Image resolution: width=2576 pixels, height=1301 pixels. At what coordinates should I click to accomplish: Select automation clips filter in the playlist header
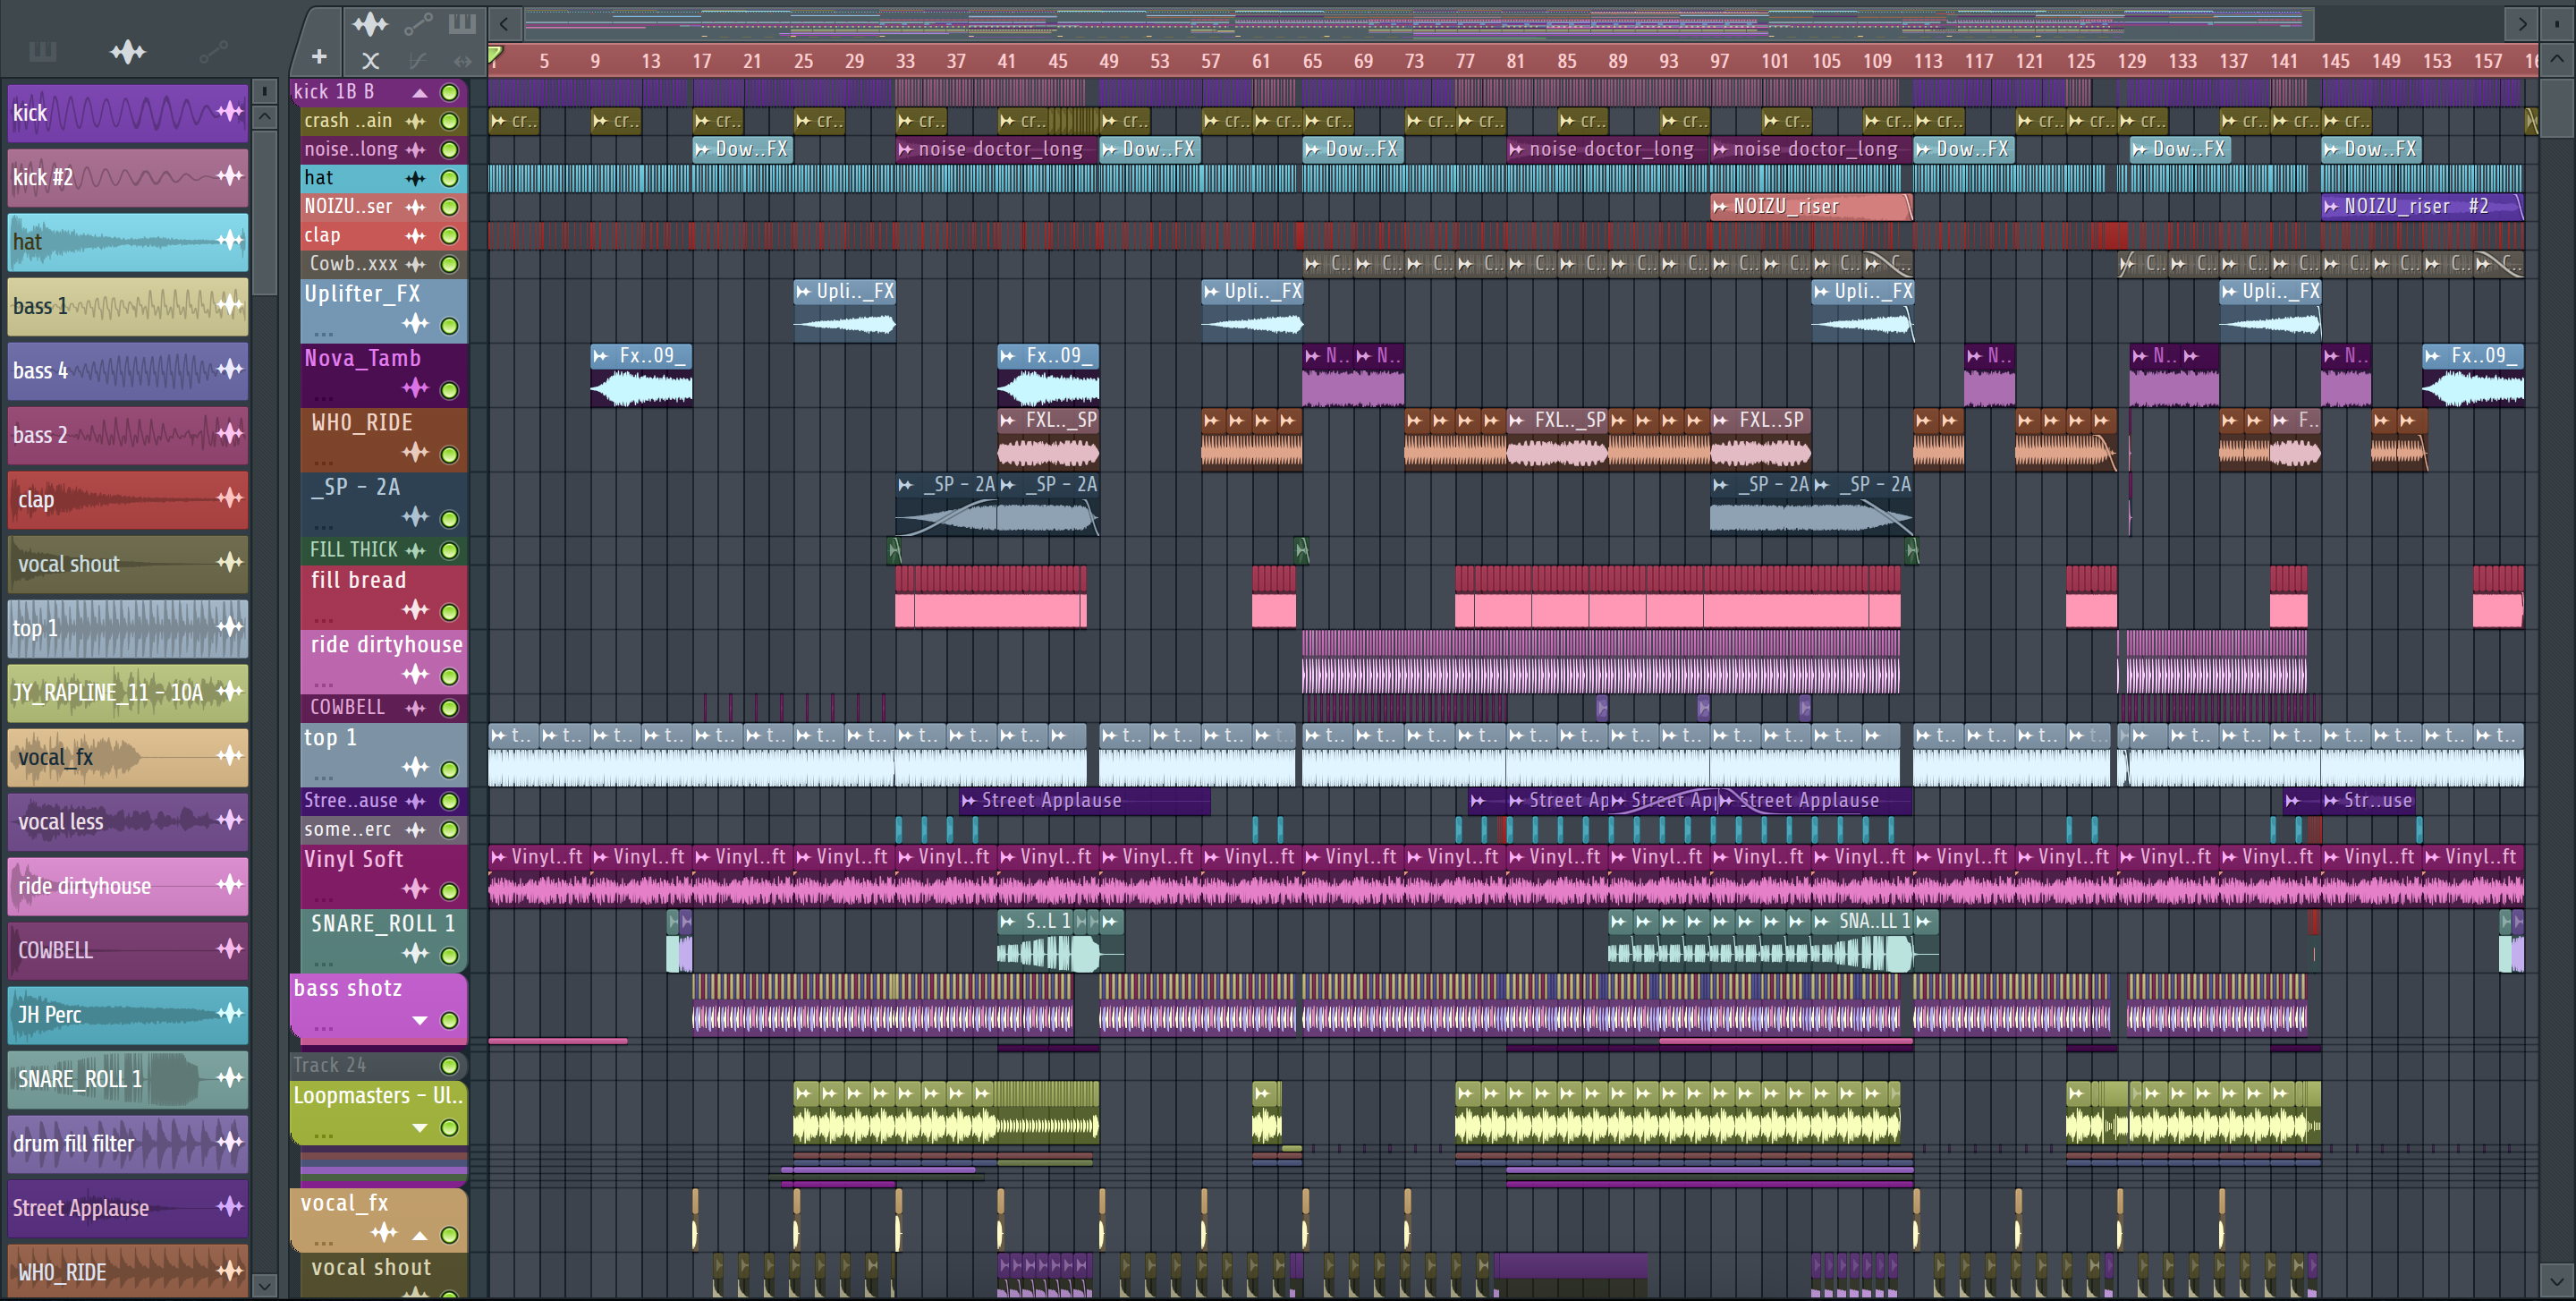coord(418,23)
